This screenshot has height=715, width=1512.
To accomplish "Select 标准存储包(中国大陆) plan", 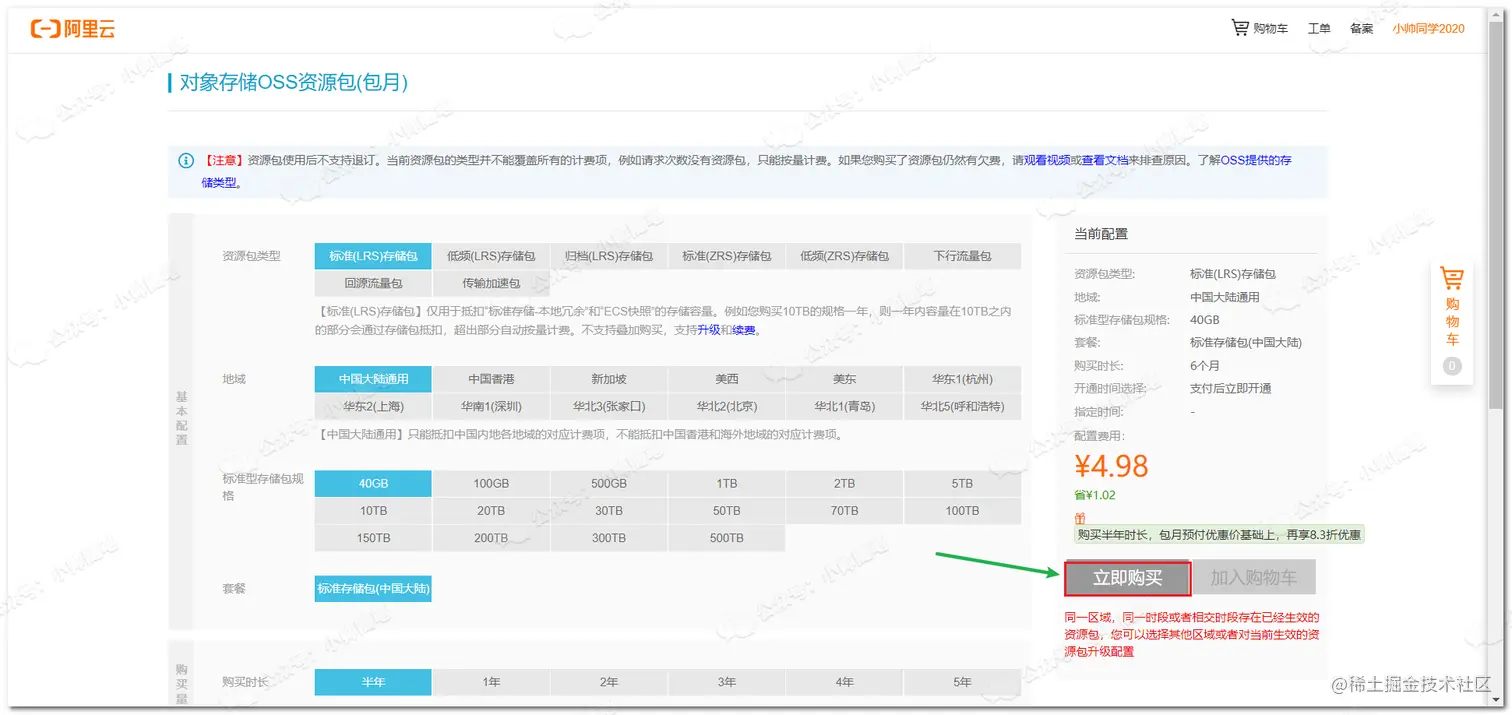I will click(373, 589).
